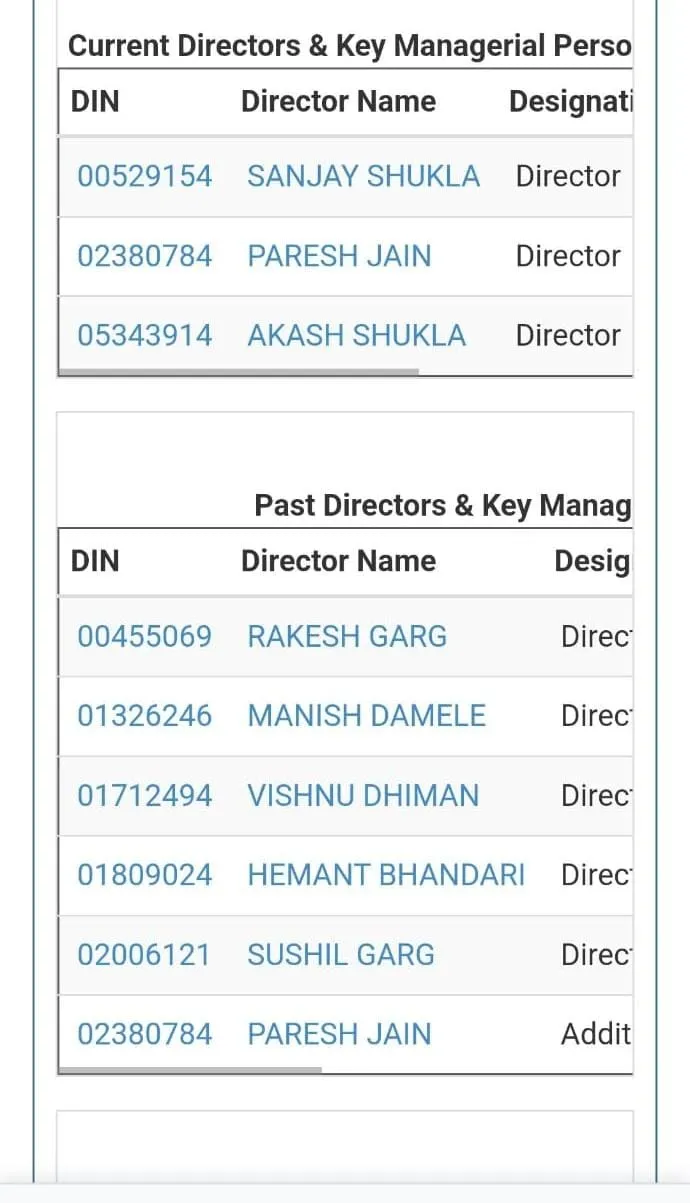
Task: Open PARESH JAIN in Past Directors table
Action: 339,1035
